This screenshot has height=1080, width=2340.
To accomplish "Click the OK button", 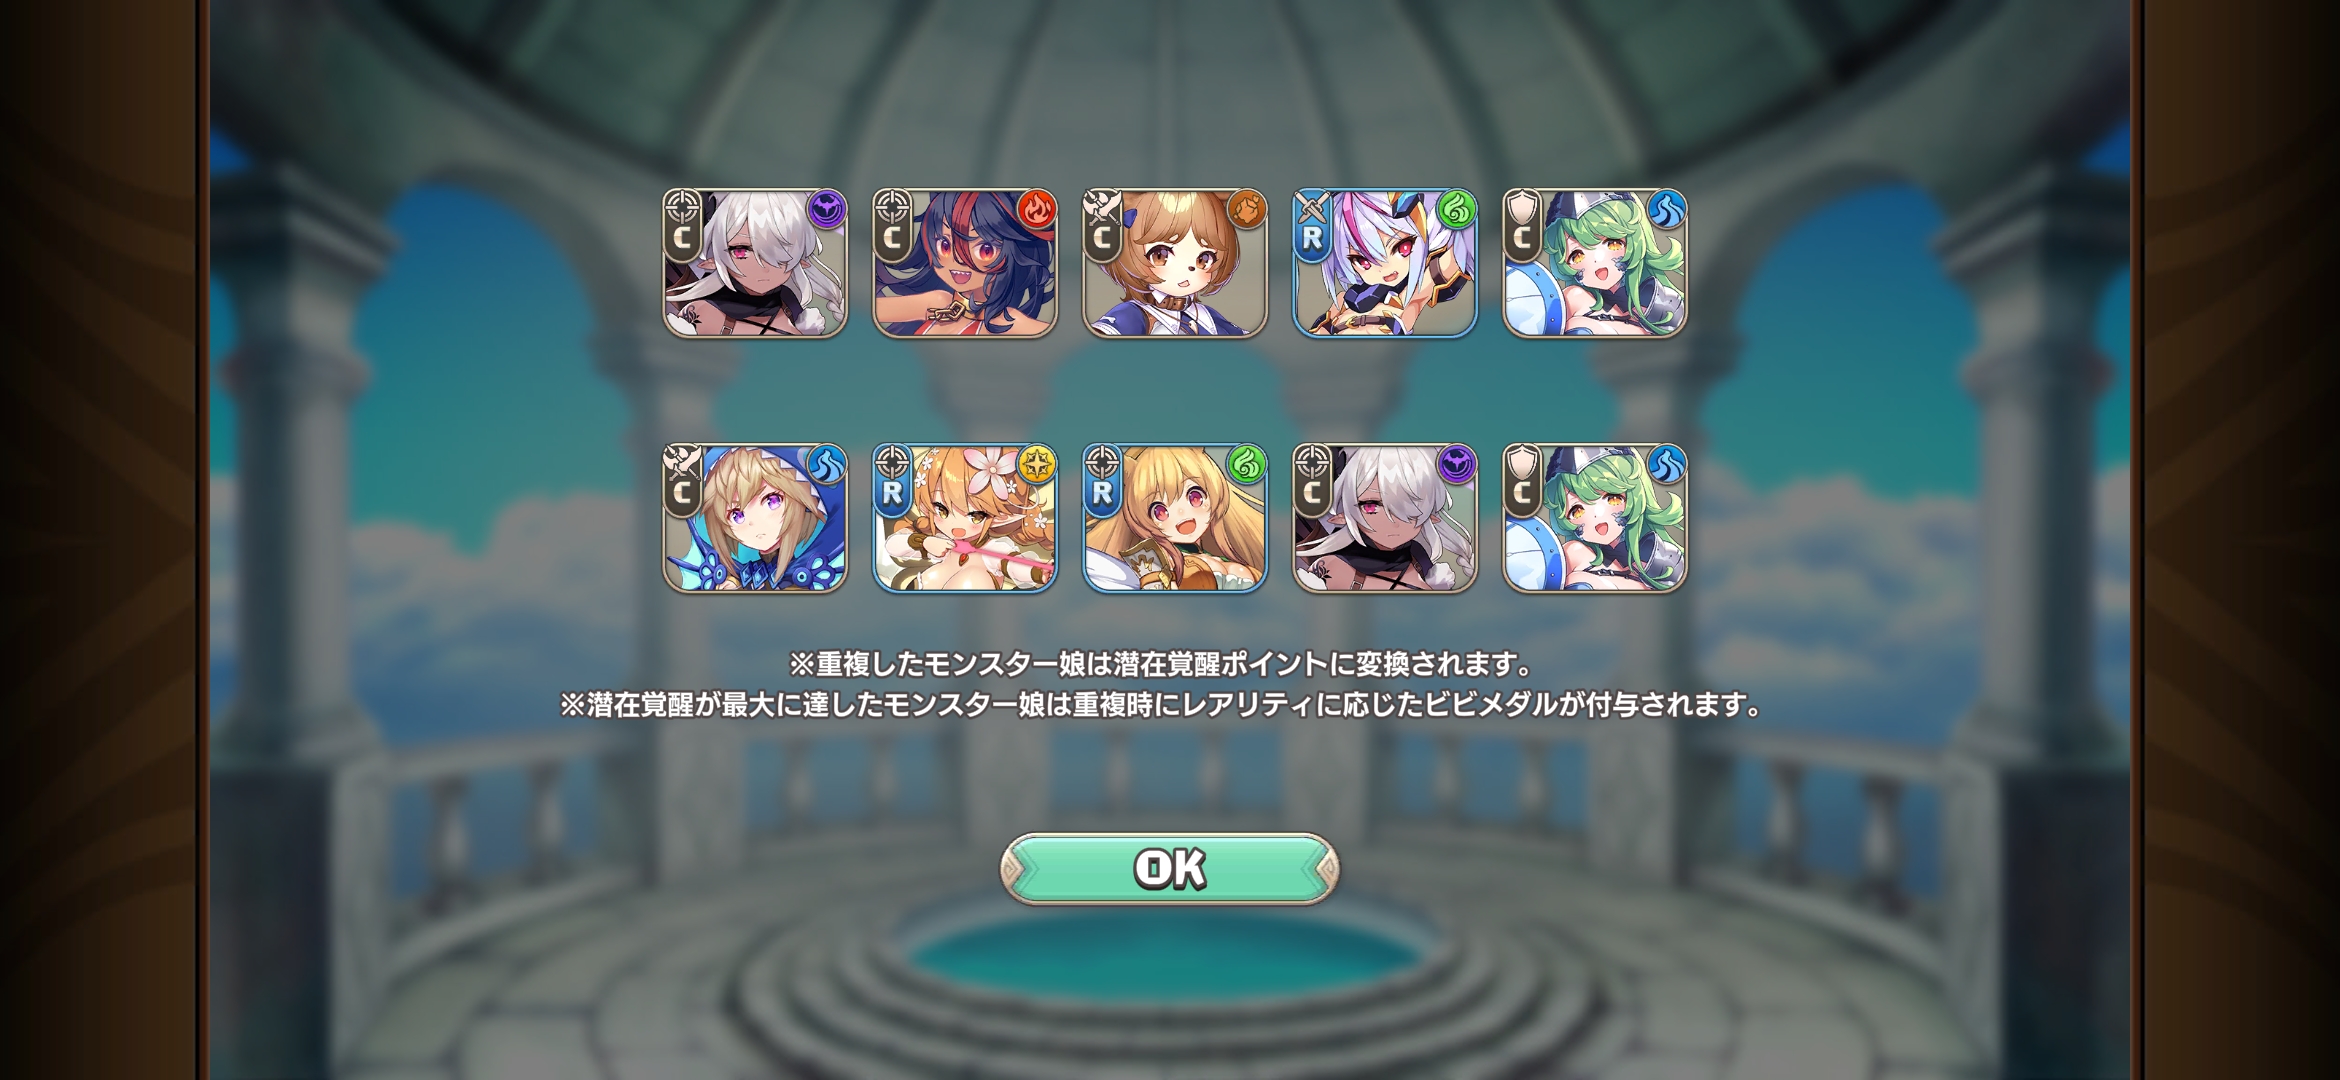I will 1169,869.
